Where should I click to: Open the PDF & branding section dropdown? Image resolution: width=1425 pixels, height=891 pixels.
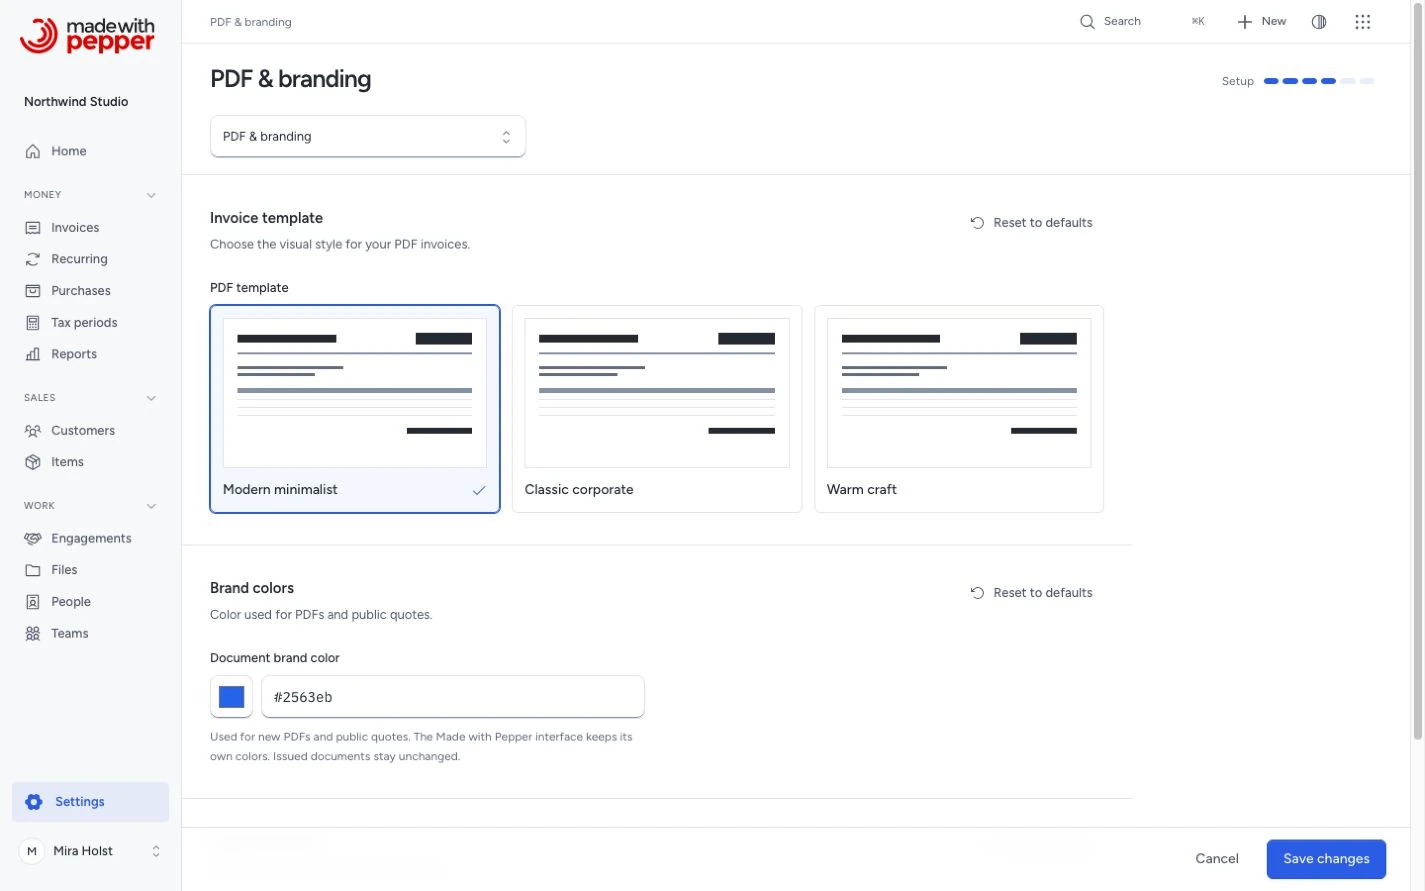[368, 137]
